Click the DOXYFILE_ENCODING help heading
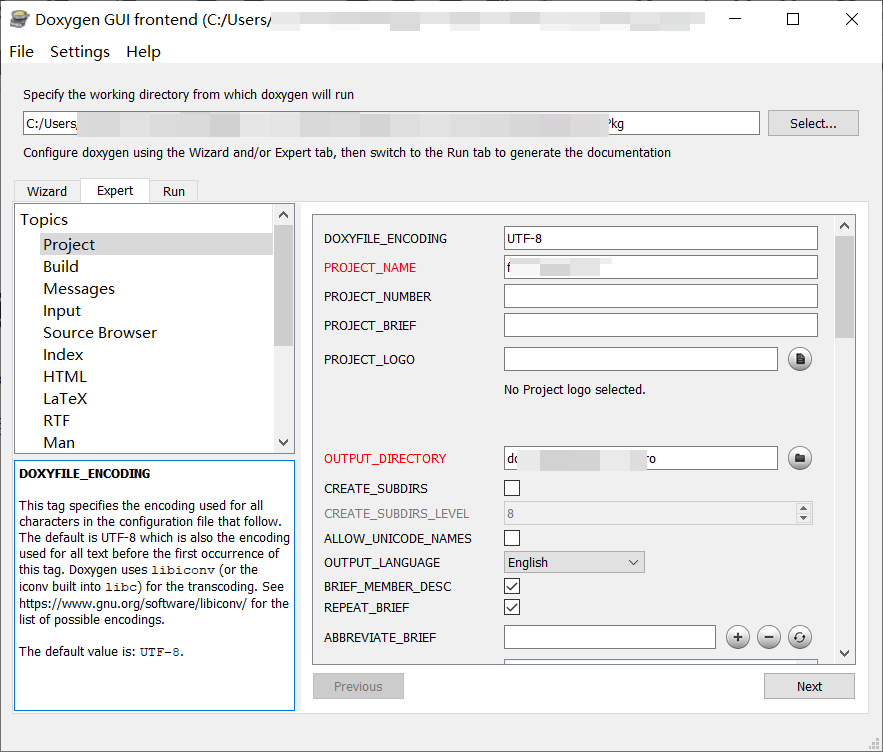The image size is (883, 752). click(84, 474)
